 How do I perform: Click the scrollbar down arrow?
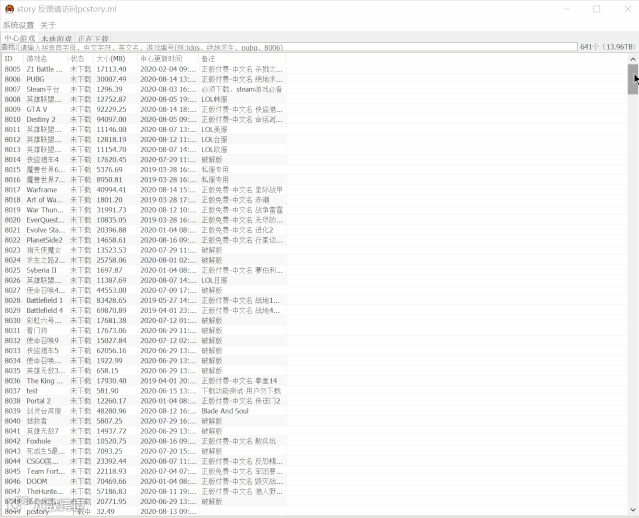[633, 509]
